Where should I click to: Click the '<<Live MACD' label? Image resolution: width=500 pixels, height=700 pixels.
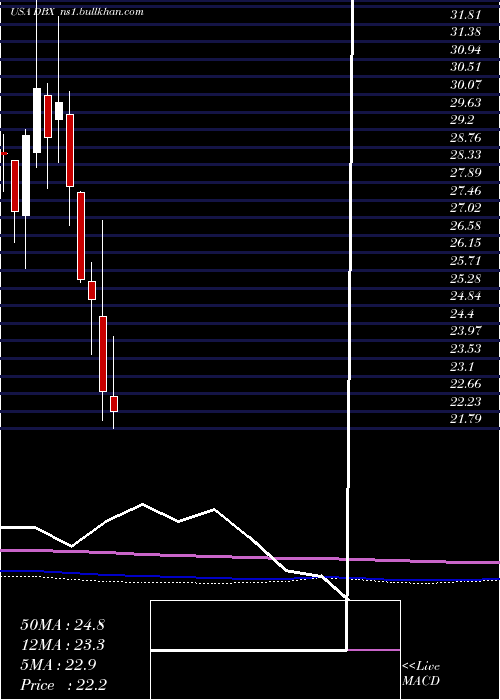(421, 674)
